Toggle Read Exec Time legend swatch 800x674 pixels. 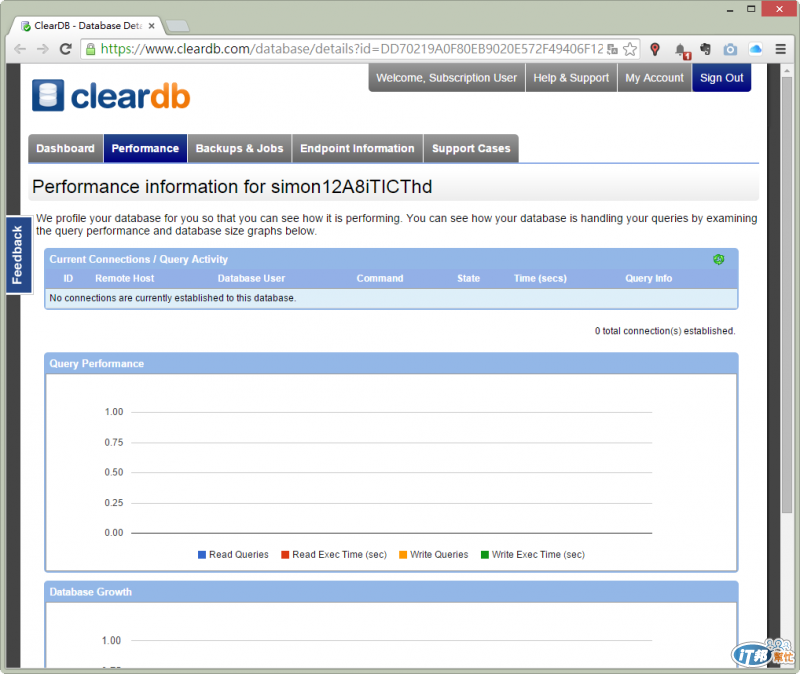[x=285, y=555]
